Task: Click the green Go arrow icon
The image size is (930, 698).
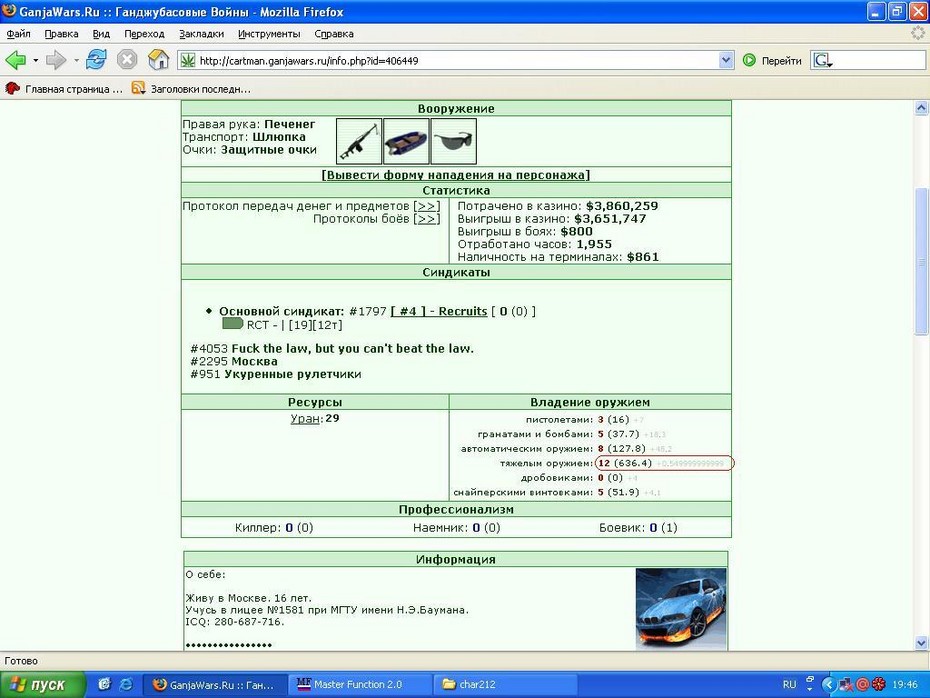Action: coord(749,60)
